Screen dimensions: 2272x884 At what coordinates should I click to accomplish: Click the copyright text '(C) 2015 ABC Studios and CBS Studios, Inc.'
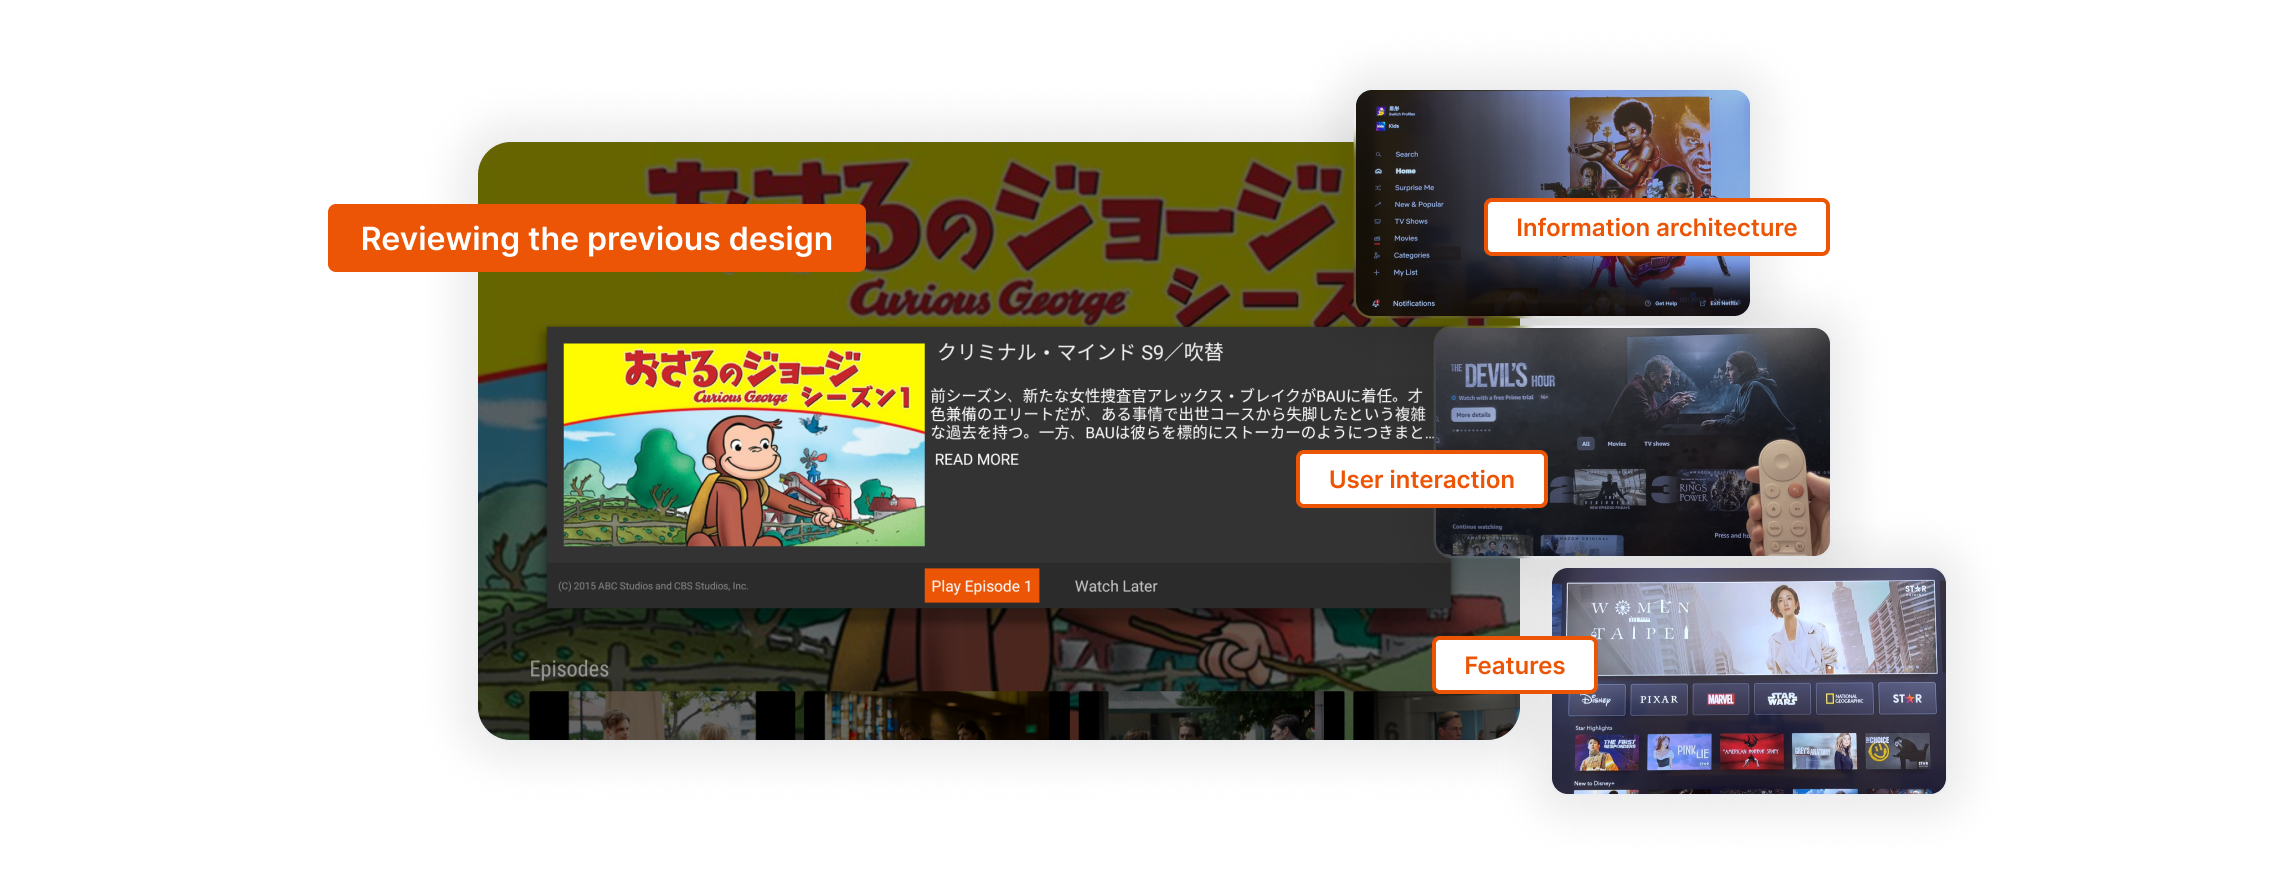coord(653,586)
